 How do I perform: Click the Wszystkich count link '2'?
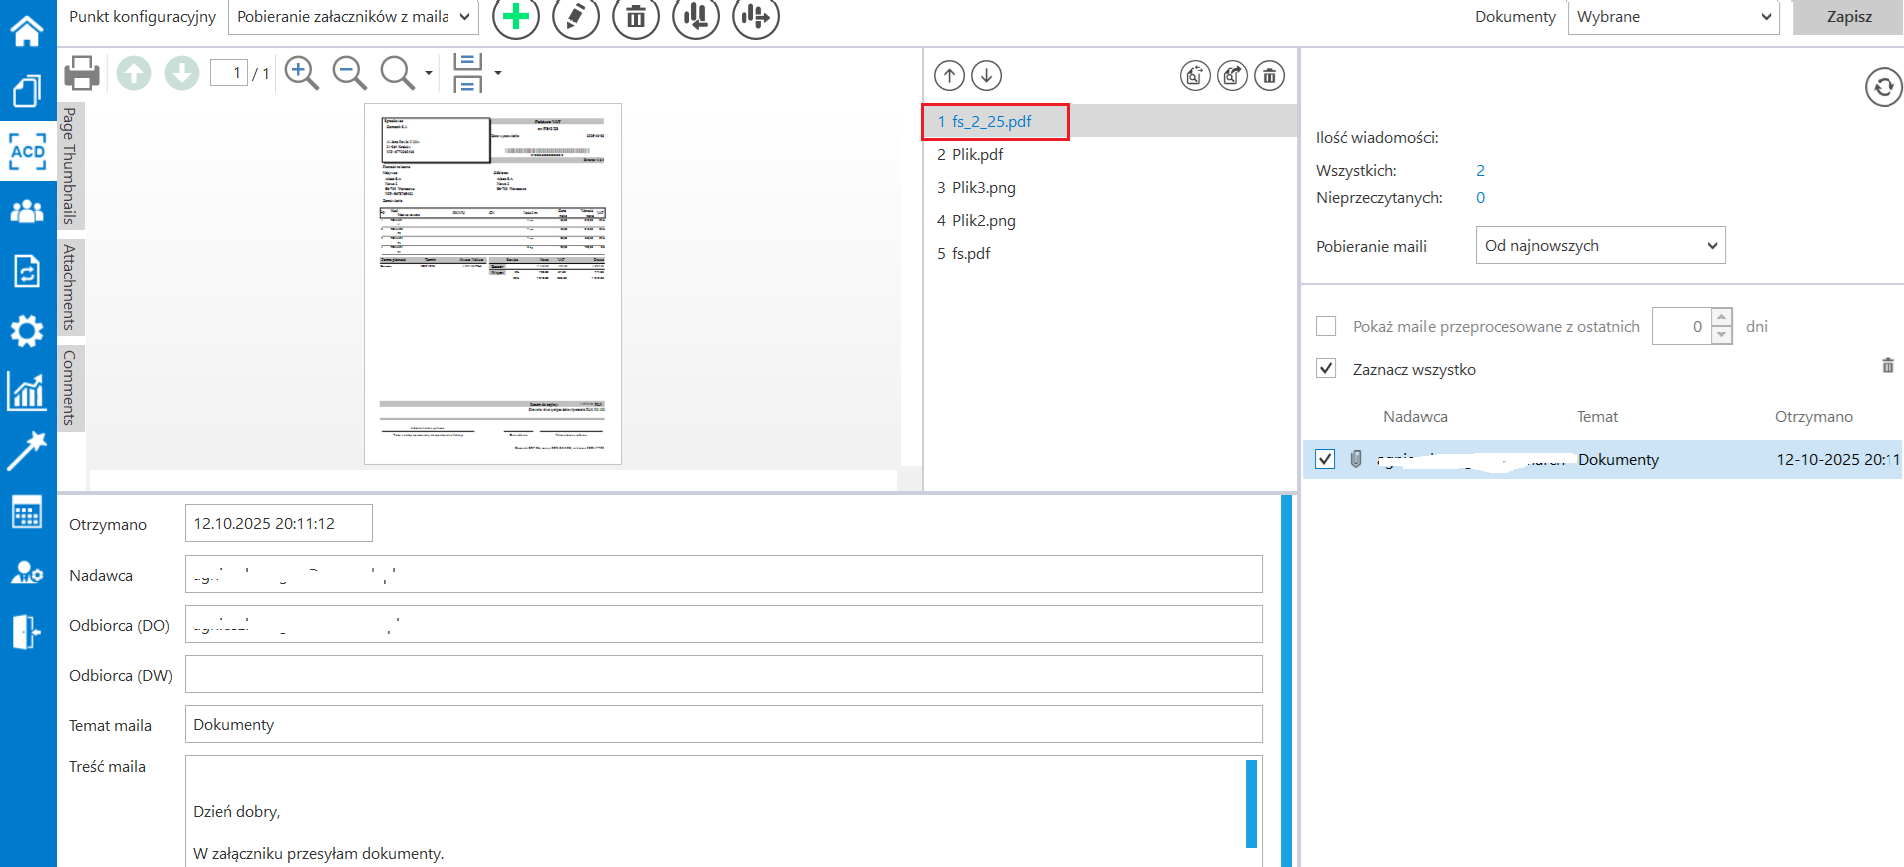click(1480, 171)
